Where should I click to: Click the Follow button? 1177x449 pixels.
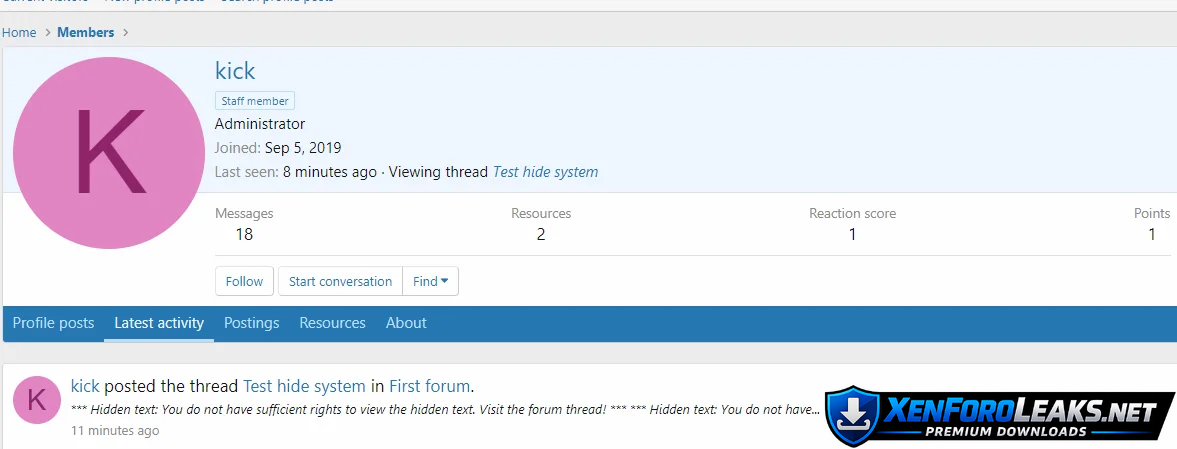(x=244, y=282)
